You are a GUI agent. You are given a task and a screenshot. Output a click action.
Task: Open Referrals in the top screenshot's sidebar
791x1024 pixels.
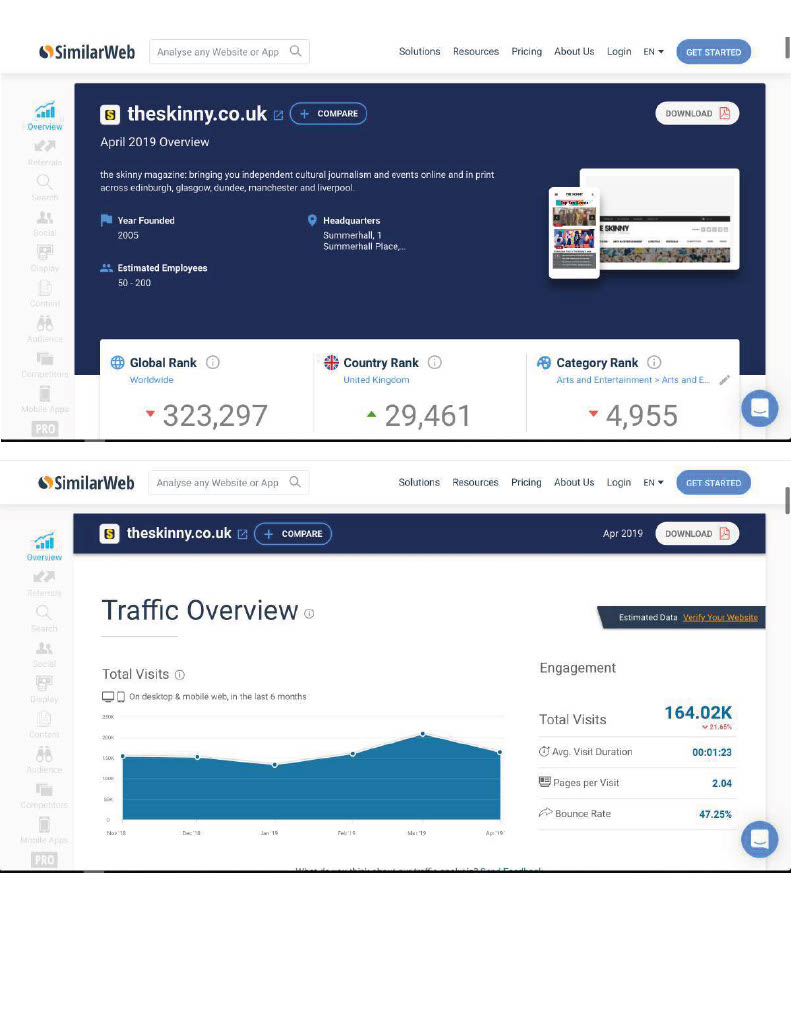click(45, 152)
